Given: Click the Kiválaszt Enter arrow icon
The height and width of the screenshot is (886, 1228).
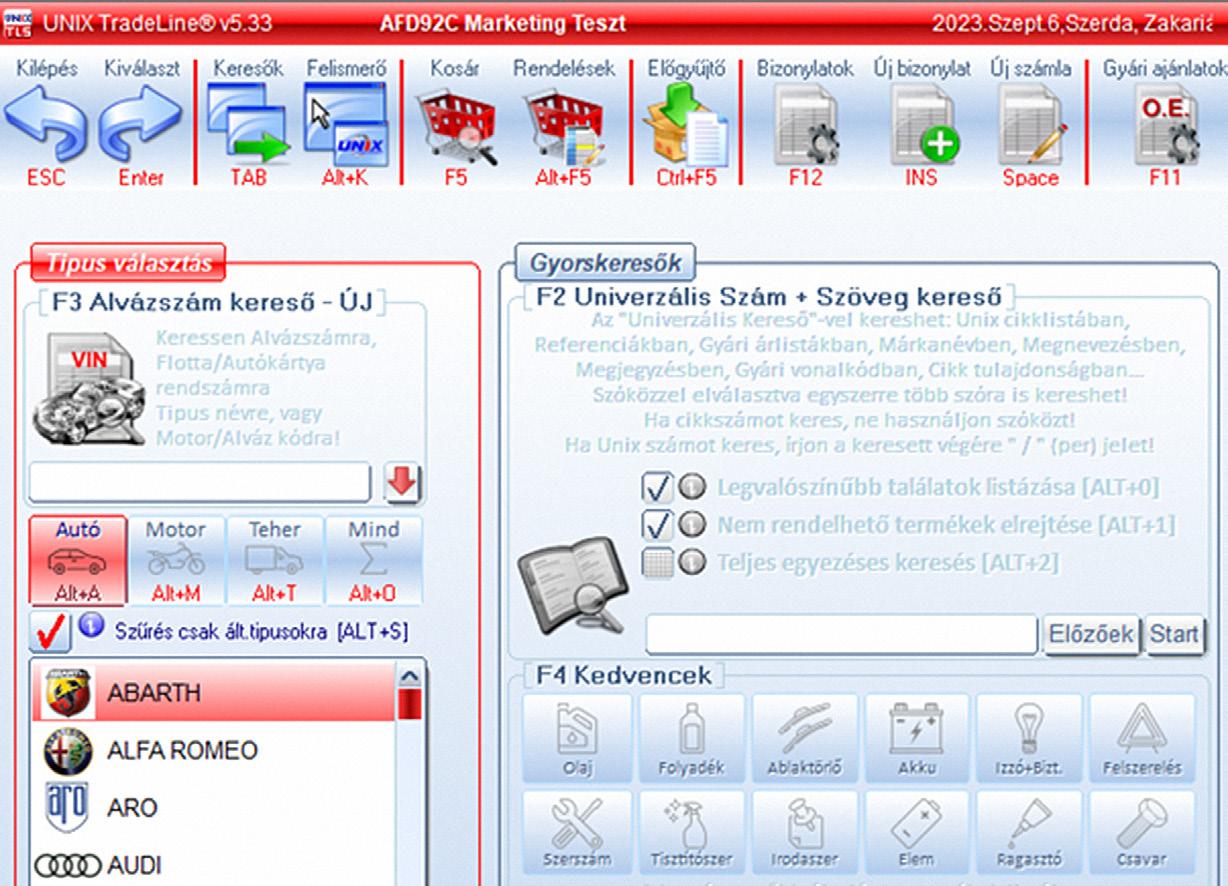Looking at the screenshot, I should [x=141, y=125].
